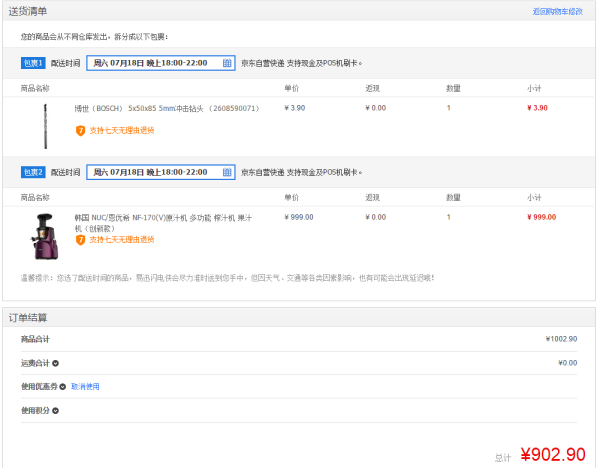Image resolution: width=600 pixels, height=468 pixels.
Task: Click the 包裹1 badge
Action: (33, 63)
